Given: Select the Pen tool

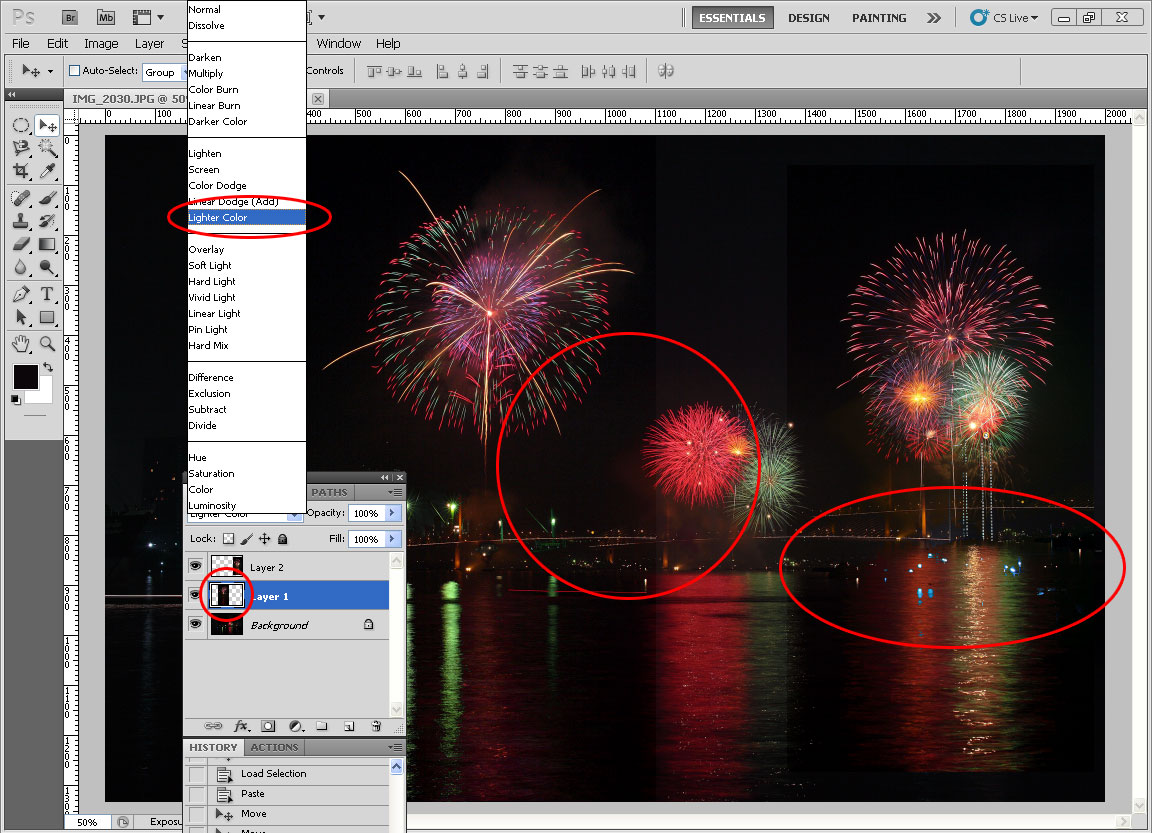Looking at the screenshot, I should pos(21,294).
